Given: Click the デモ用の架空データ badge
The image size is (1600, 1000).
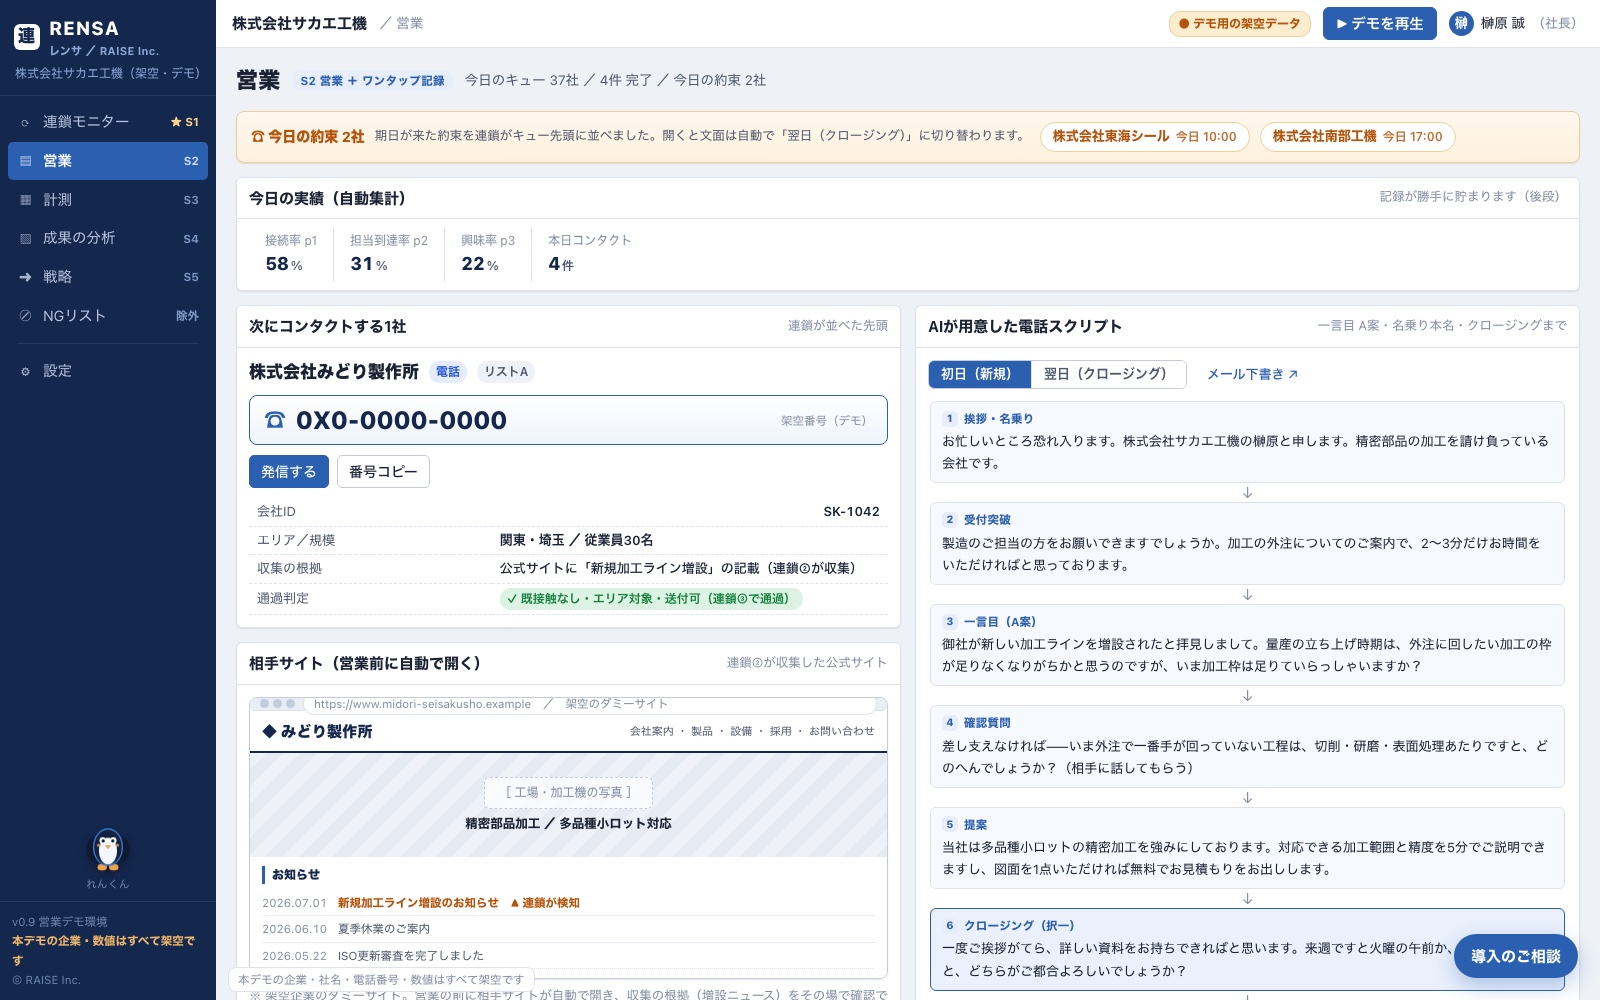Looking at the screenshot, I should pyautogui.click(x=1240, y=24).
